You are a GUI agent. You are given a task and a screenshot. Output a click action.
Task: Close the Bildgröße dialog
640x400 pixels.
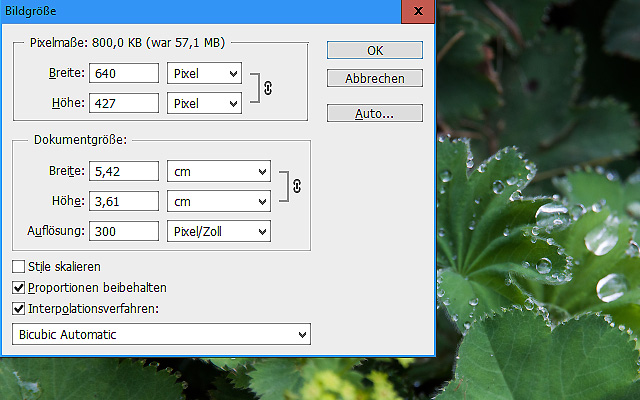[x=418, y=11]
